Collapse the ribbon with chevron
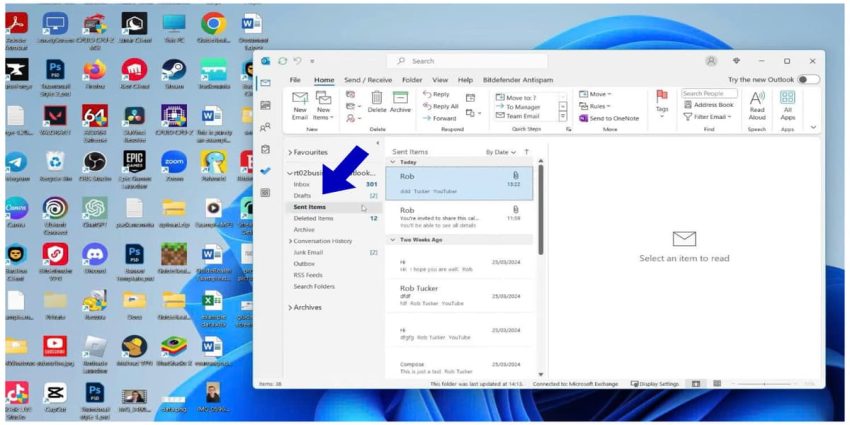The height and width of the screenshot is (425, 850). click(813, 127)
